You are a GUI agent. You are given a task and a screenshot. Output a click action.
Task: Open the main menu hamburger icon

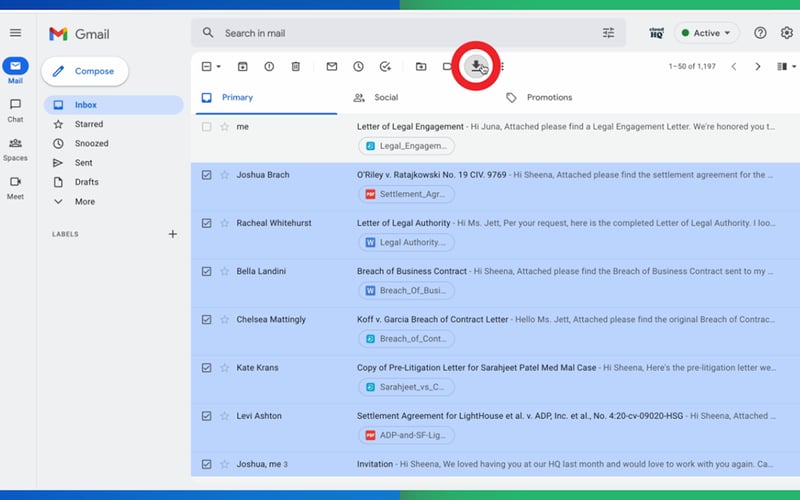(x=15, y=33)
